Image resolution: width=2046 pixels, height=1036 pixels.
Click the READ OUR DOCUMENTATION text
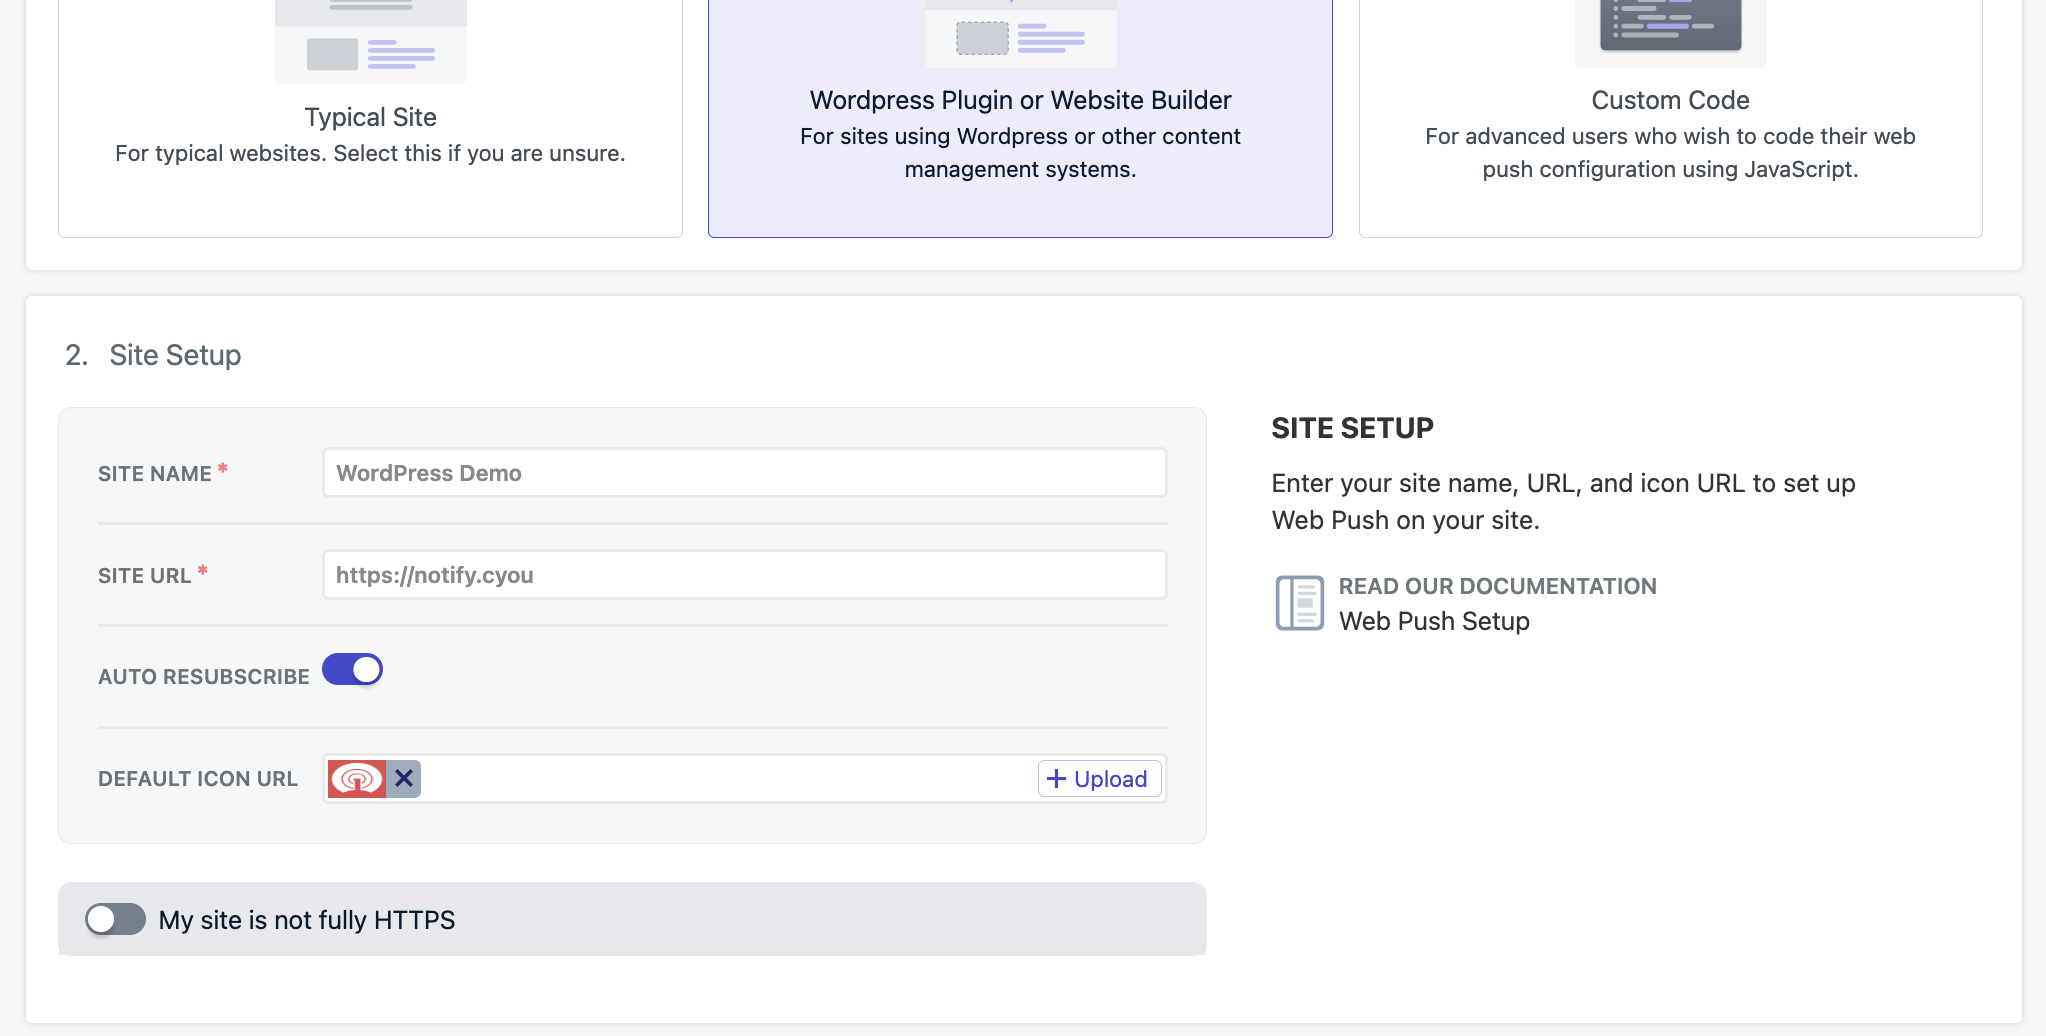tap(1497, 586)
